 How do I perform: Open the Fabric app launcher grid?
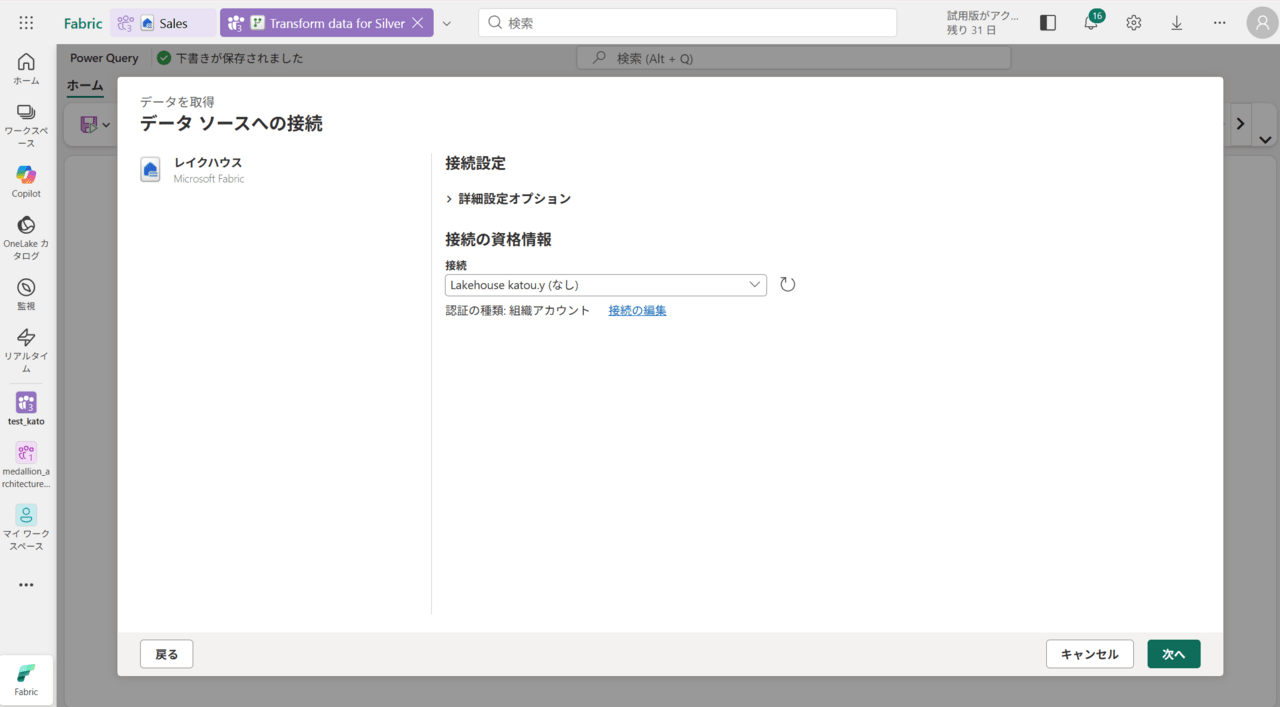coord(26,23)
